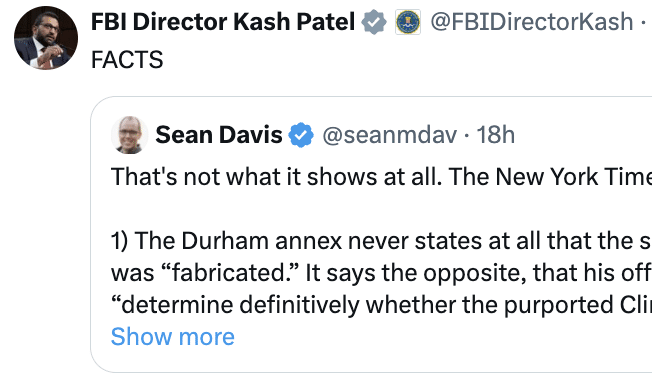Click the FBI seal affiliation badge
Image resolution: width=652 pixels, height=375 pixels.
tap(408, 22)
